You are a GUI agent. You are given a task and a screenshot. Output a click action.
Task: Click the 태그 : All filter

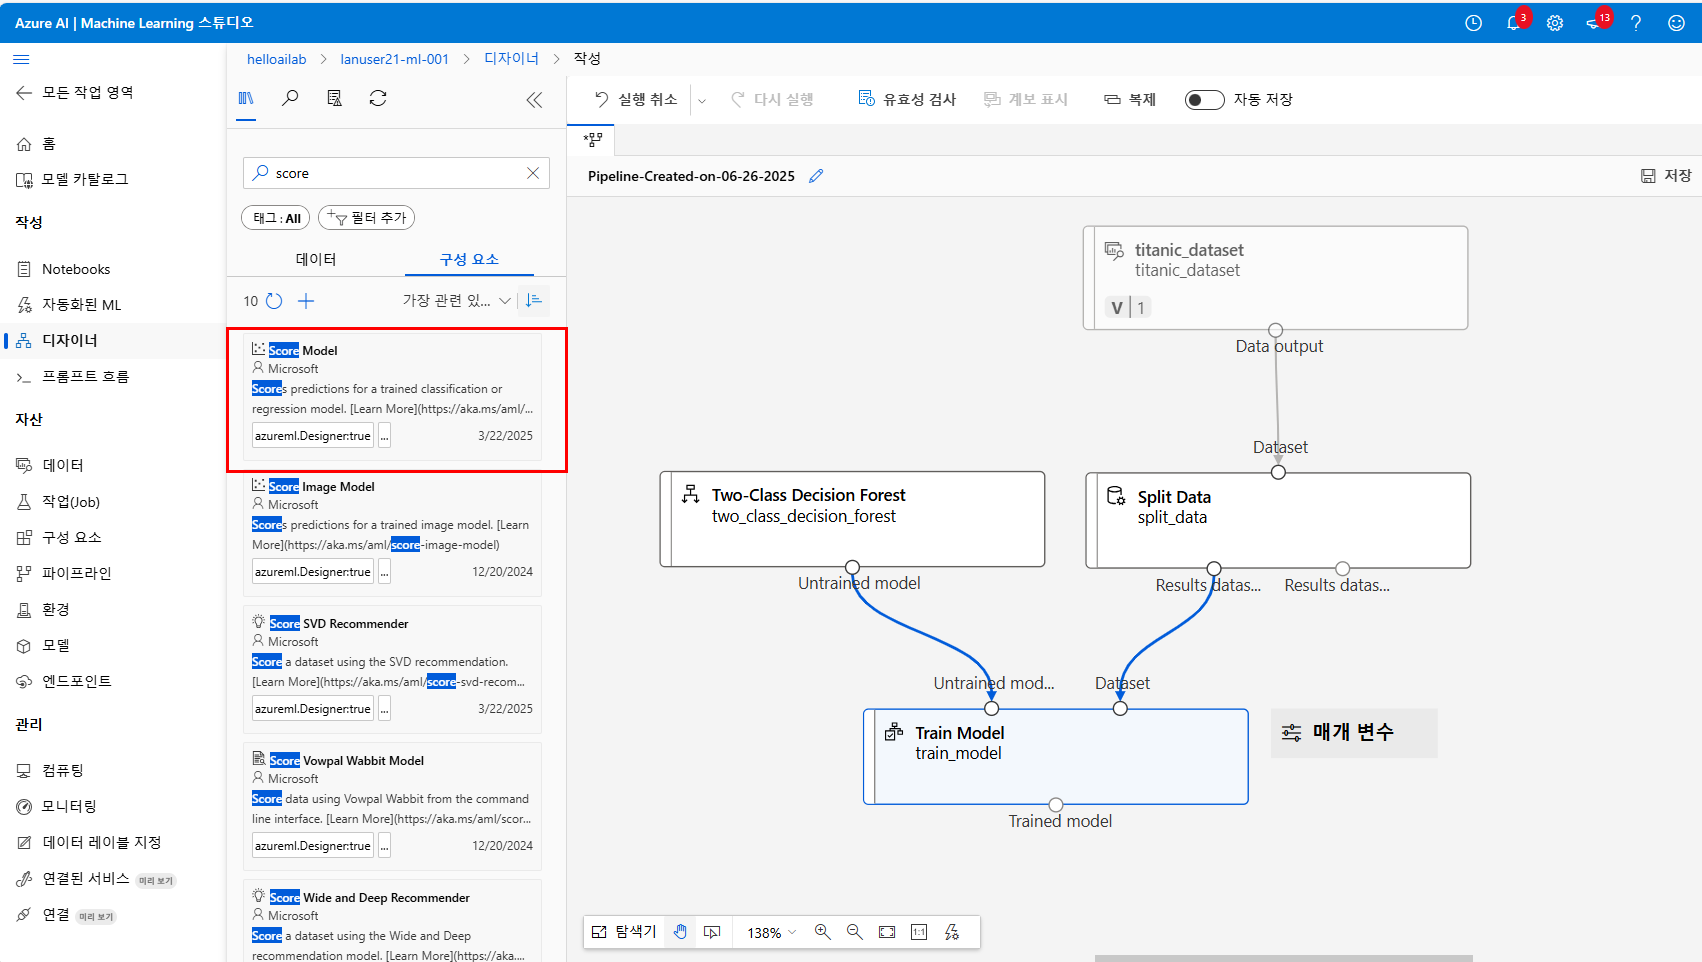(x=276, y=217)
